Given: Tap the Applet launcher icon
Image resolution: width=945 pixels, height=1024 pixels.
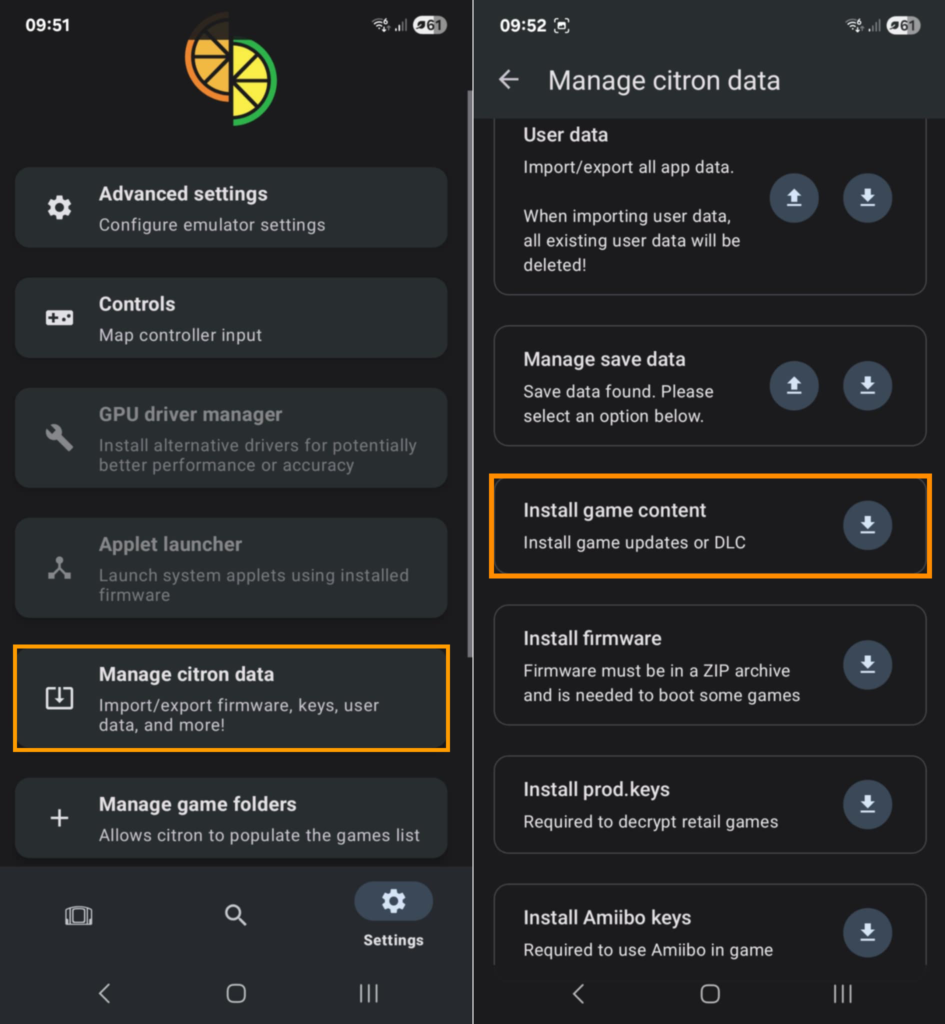Looking at the screenshot, I should point(58,567).
